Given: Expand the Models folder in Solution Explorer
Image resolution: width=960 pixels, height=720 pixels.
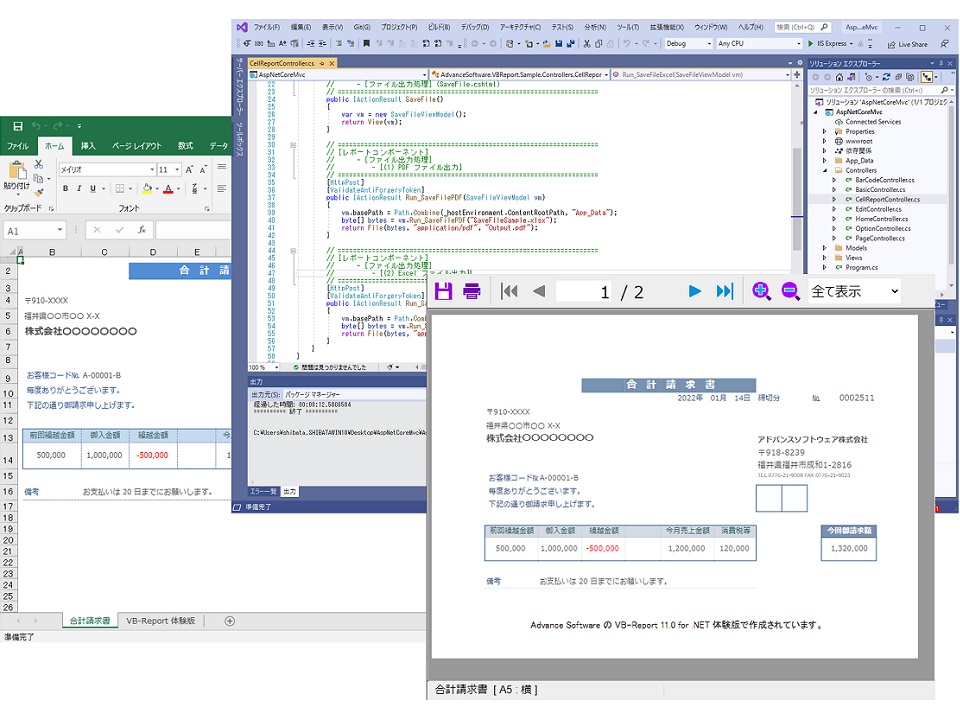Looking at the screenshot, I should click(x=824, y=248).
